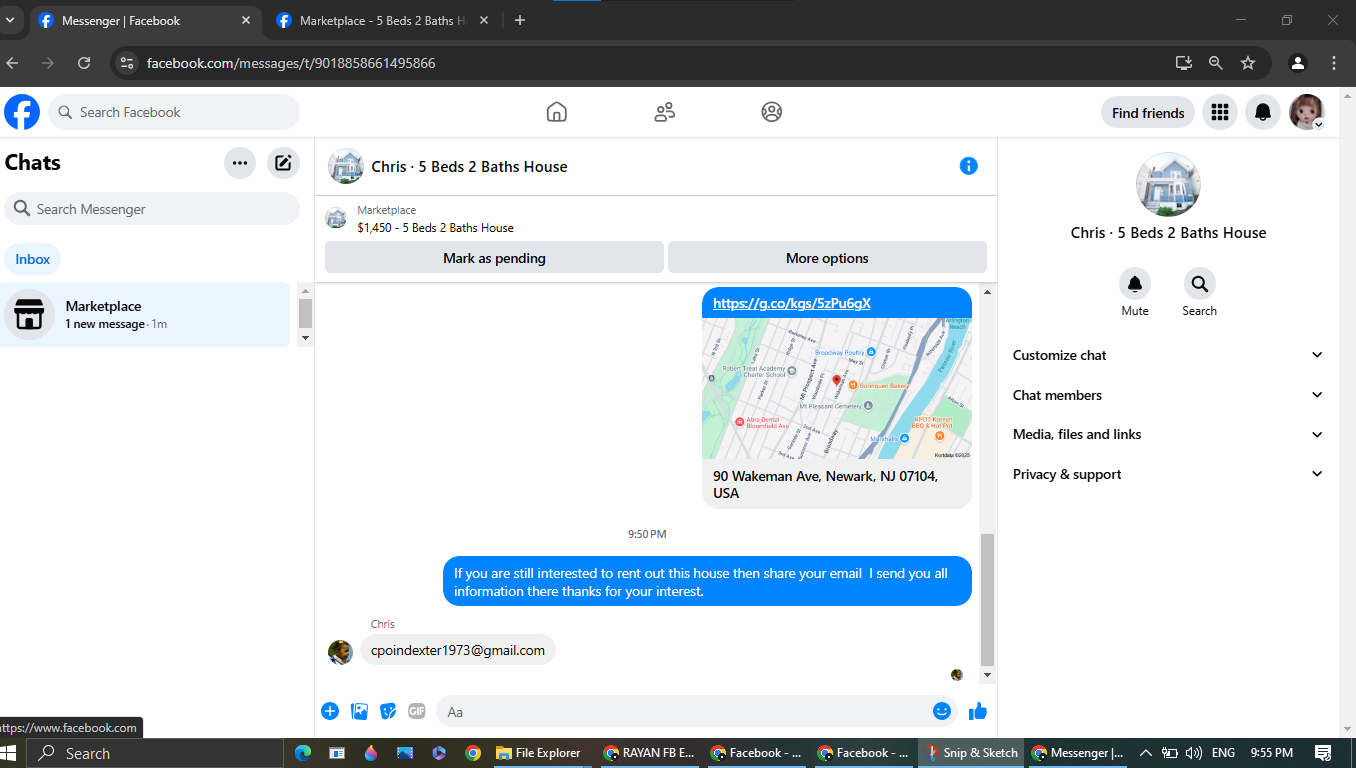The image size is (1356, 768).
Task: Expand the Customize chat section
Action: tap(1167, 355)
